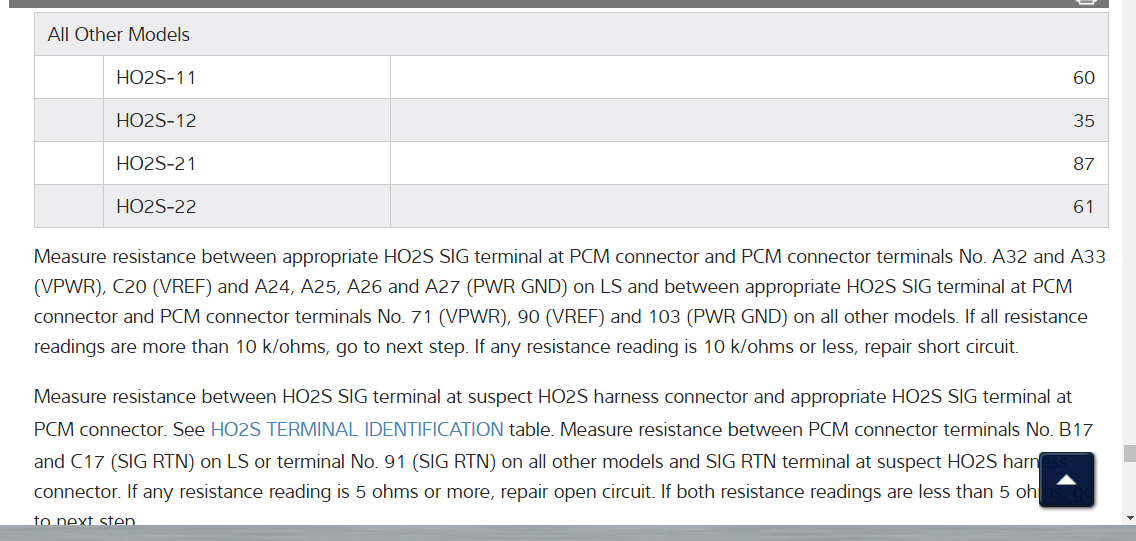Click the All Other Models table header

pyautogui.click(x=118, y=34)
